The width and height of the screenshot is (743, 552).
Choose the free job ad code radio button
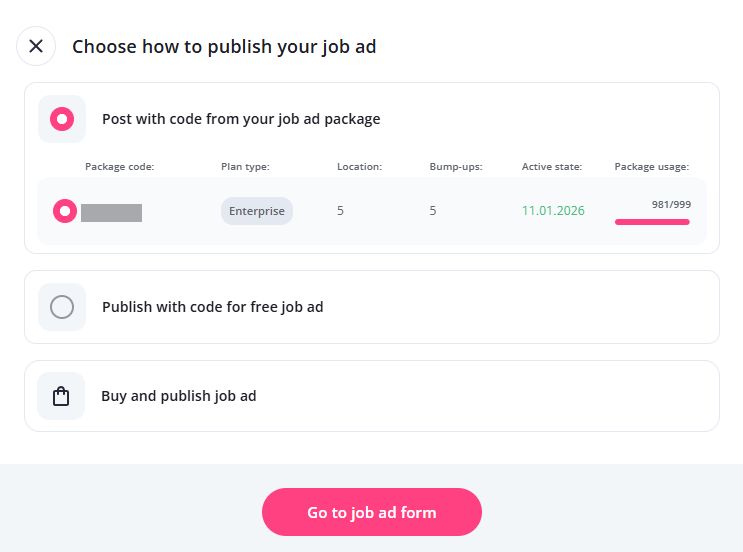click(62, 307)
